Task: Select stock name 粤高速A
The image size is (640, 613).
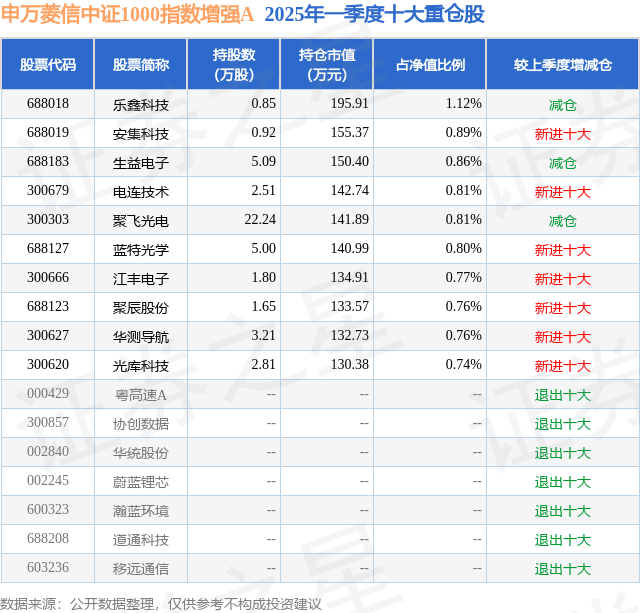Action: click(x=141, y=395)
